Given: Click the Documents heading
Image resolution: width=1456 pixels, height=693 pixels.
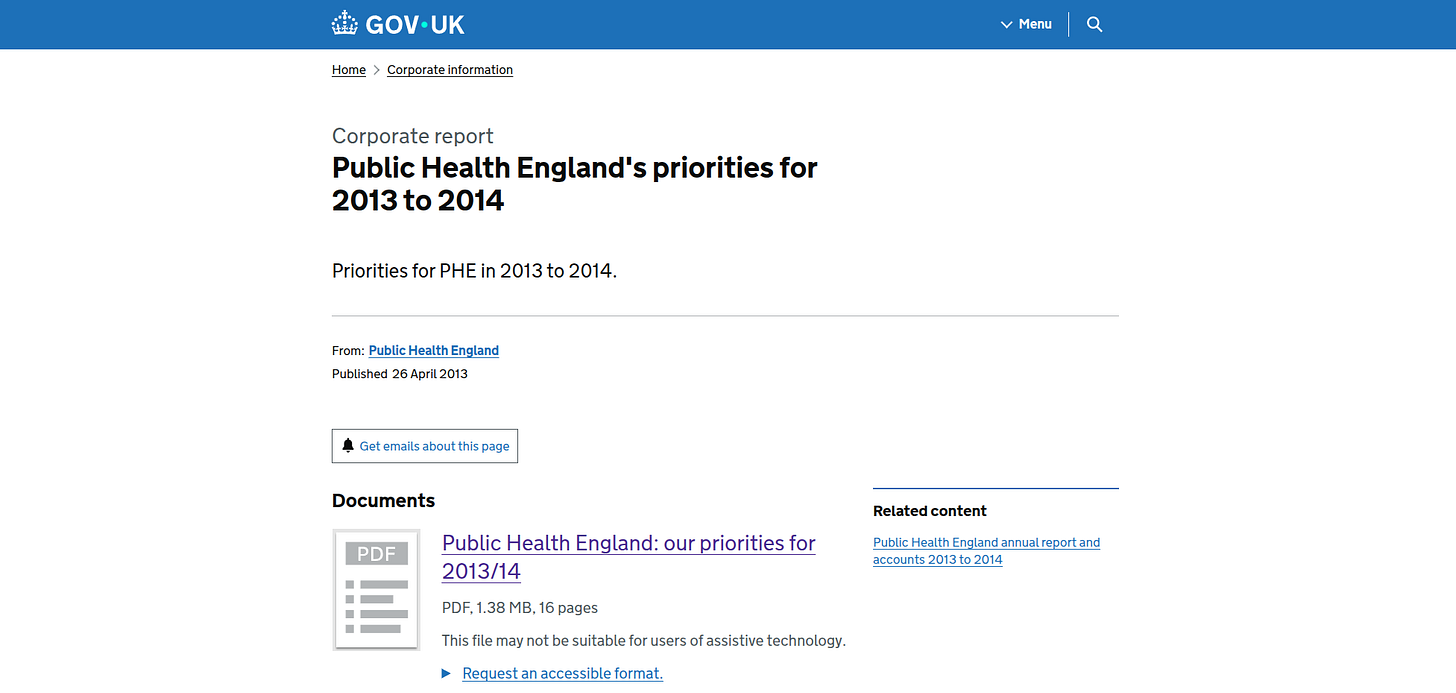Looking at the screenshot, I should tap(383, 501).
